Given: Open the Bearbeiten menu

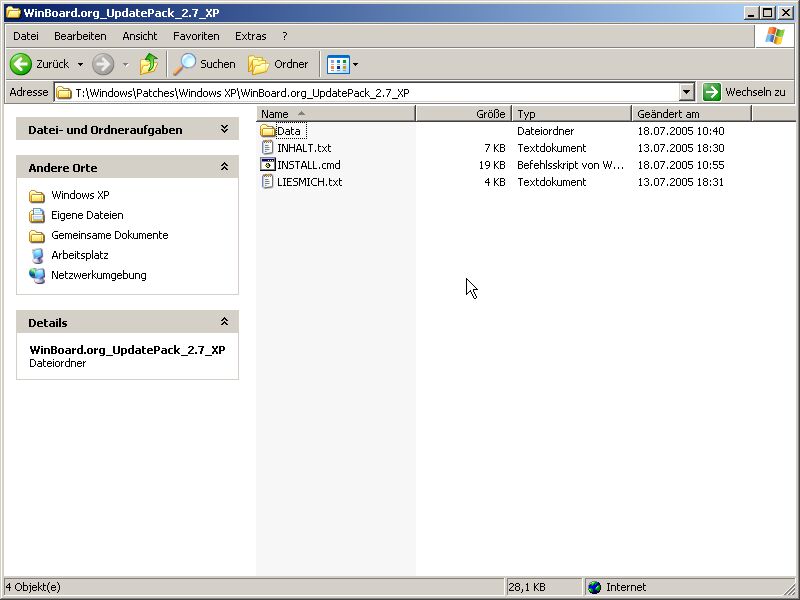Looking at the screenshot, I should click(x=80, y=36).
